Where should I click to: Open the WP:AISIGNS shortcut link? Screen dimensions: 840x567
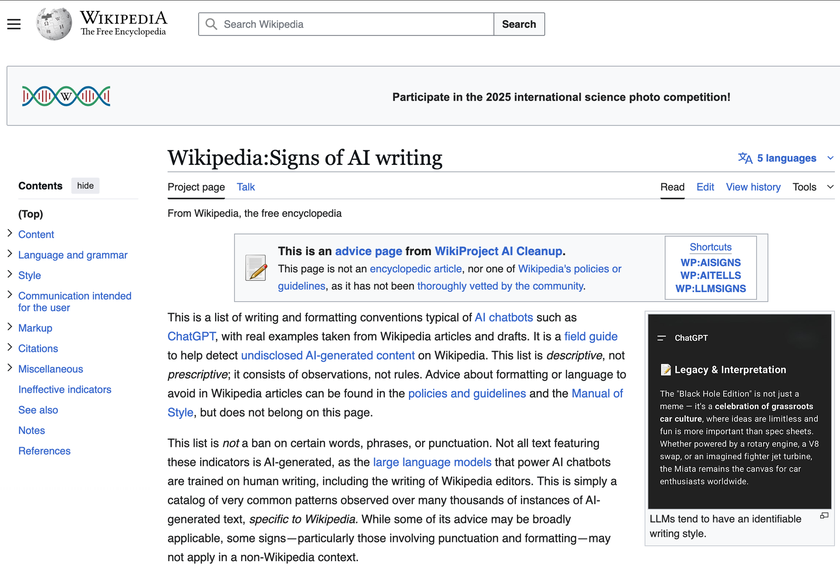[x=710, y=263]
